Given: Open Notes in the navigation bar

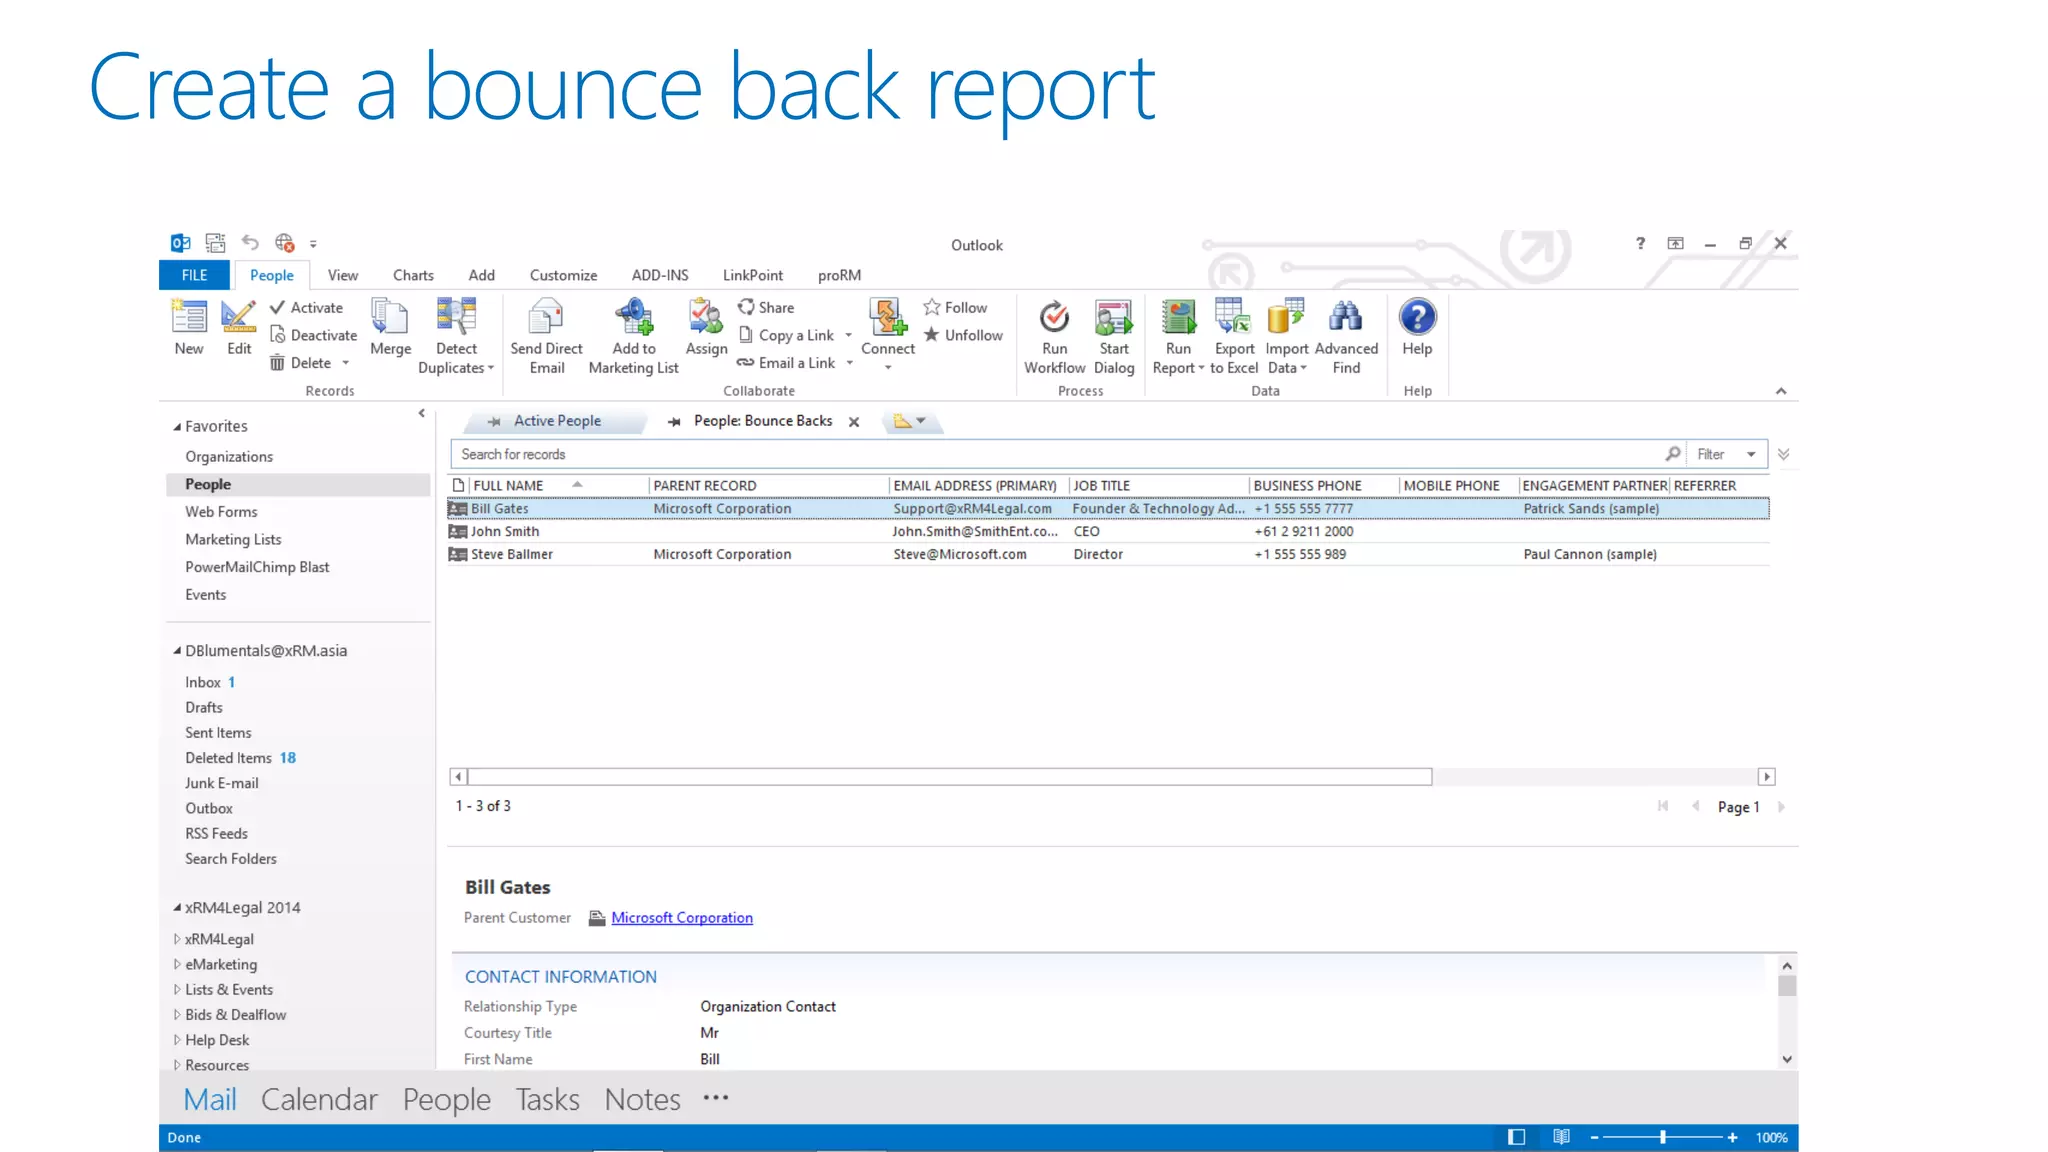Looking at the screenshot, I should [x=642, y=1099].
